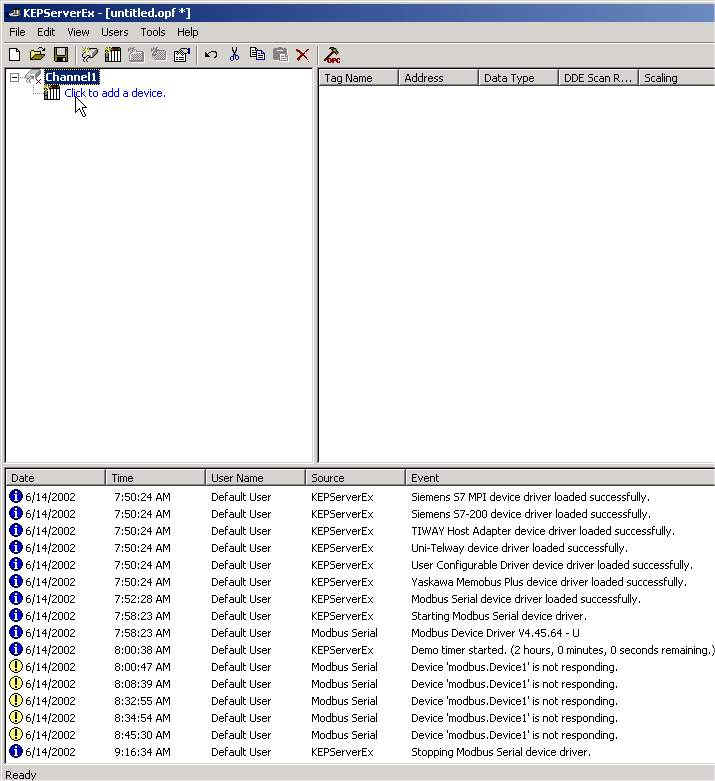Click the Undo arrow icon

(211, 55)
